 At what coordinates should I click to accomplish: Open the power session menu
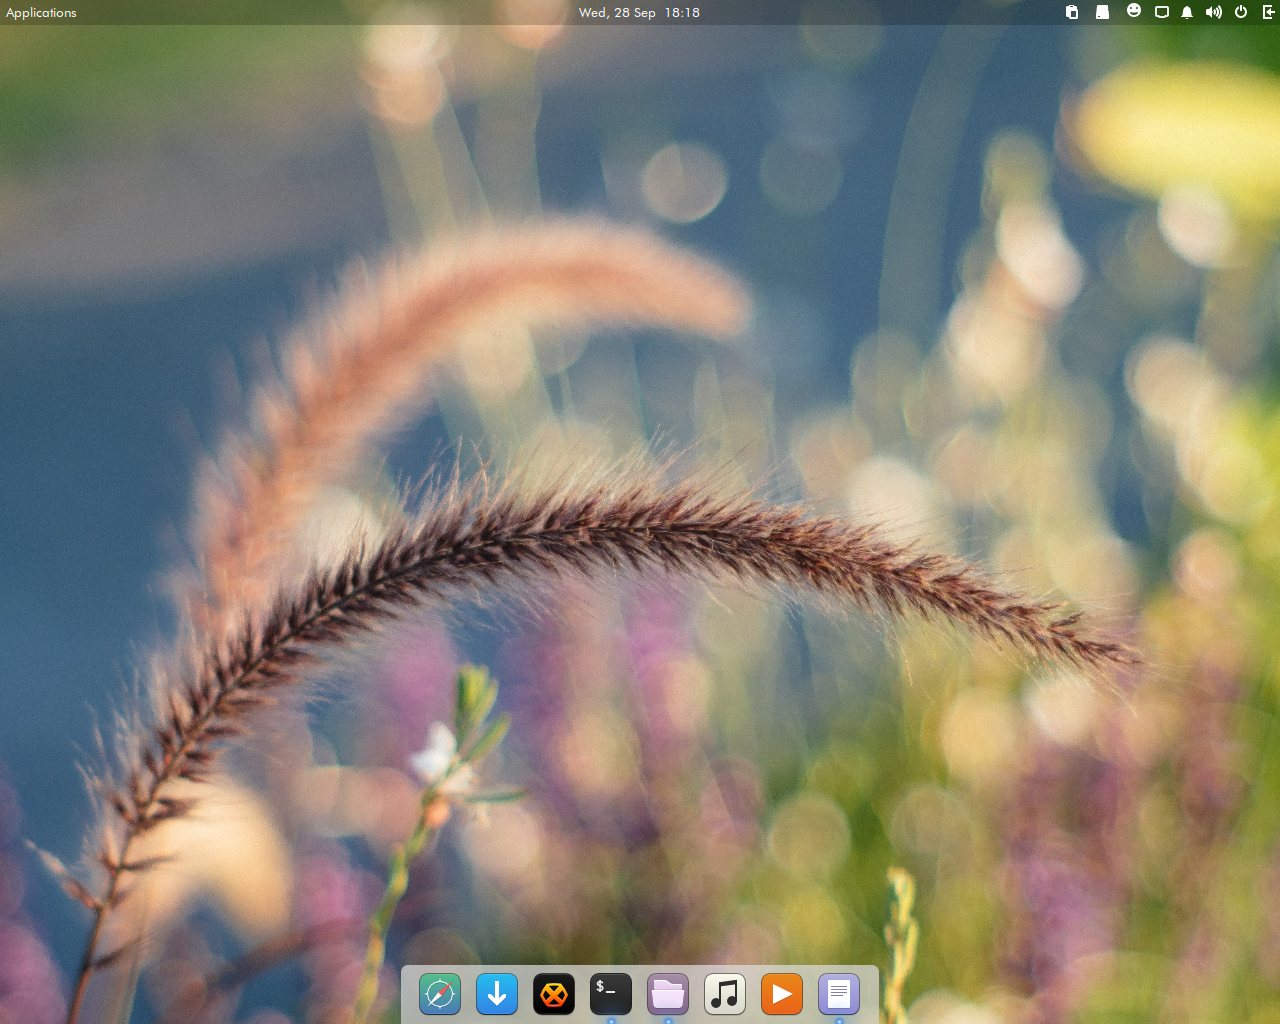tap(1241, 13)
